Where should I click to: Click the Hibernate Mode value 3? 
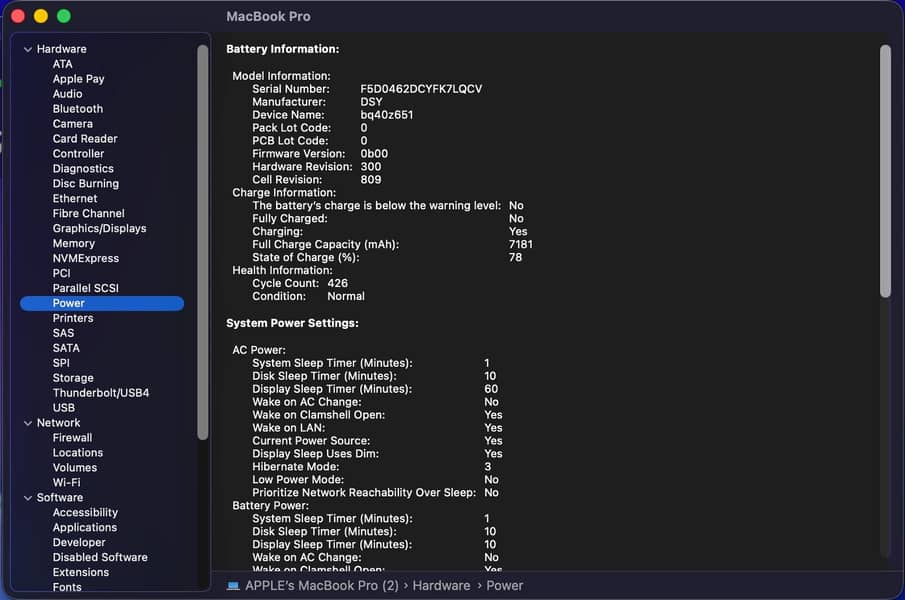tap(488, 467)
